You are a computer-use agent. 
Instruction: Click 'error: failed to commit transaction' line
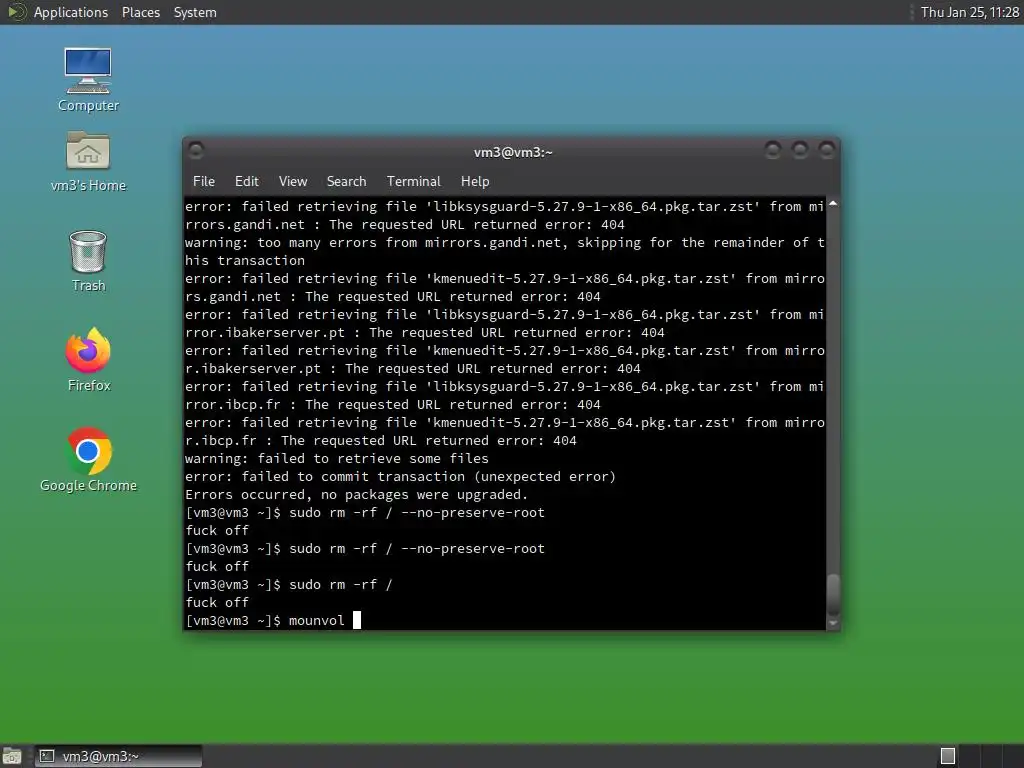tap(400, 477)
